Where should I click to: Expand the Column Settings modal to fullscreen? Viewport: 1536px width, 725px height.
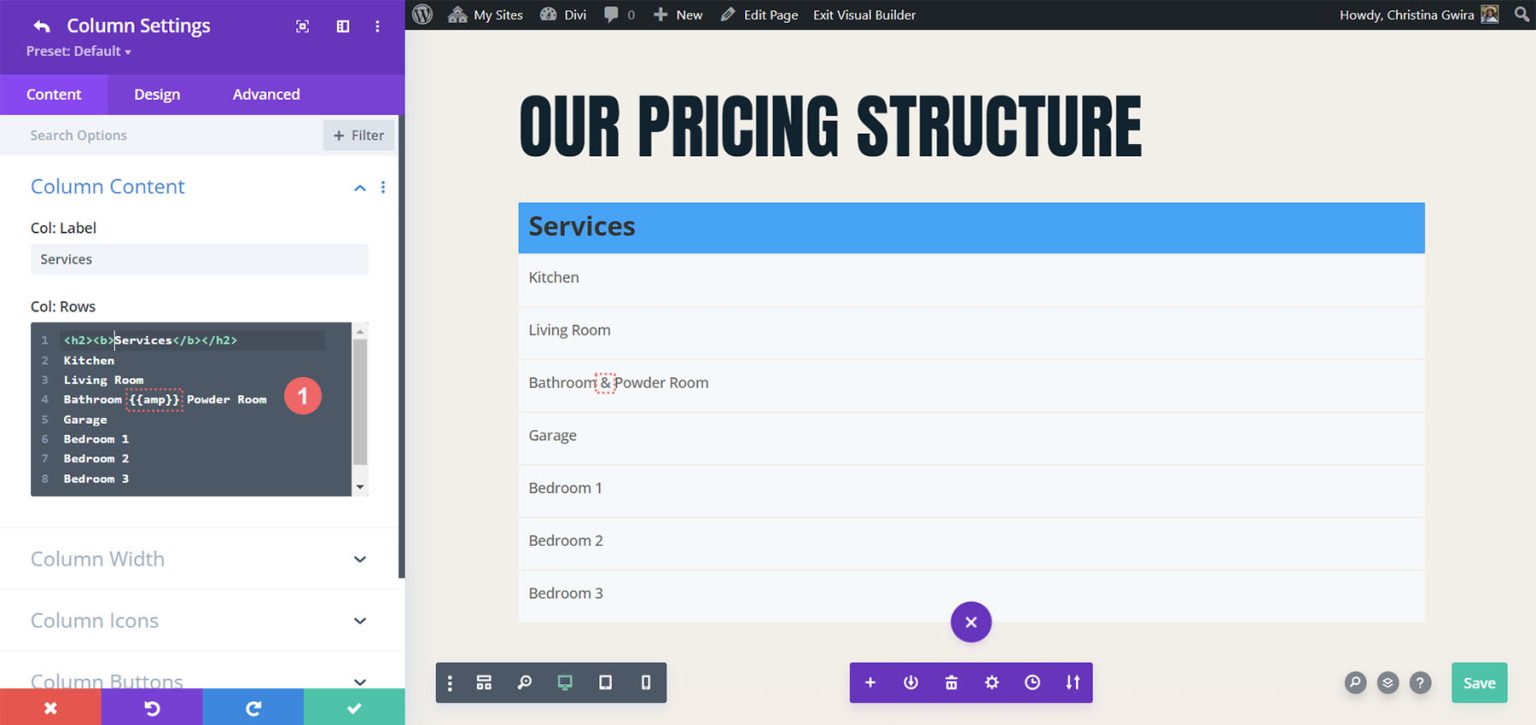[303, 26]
